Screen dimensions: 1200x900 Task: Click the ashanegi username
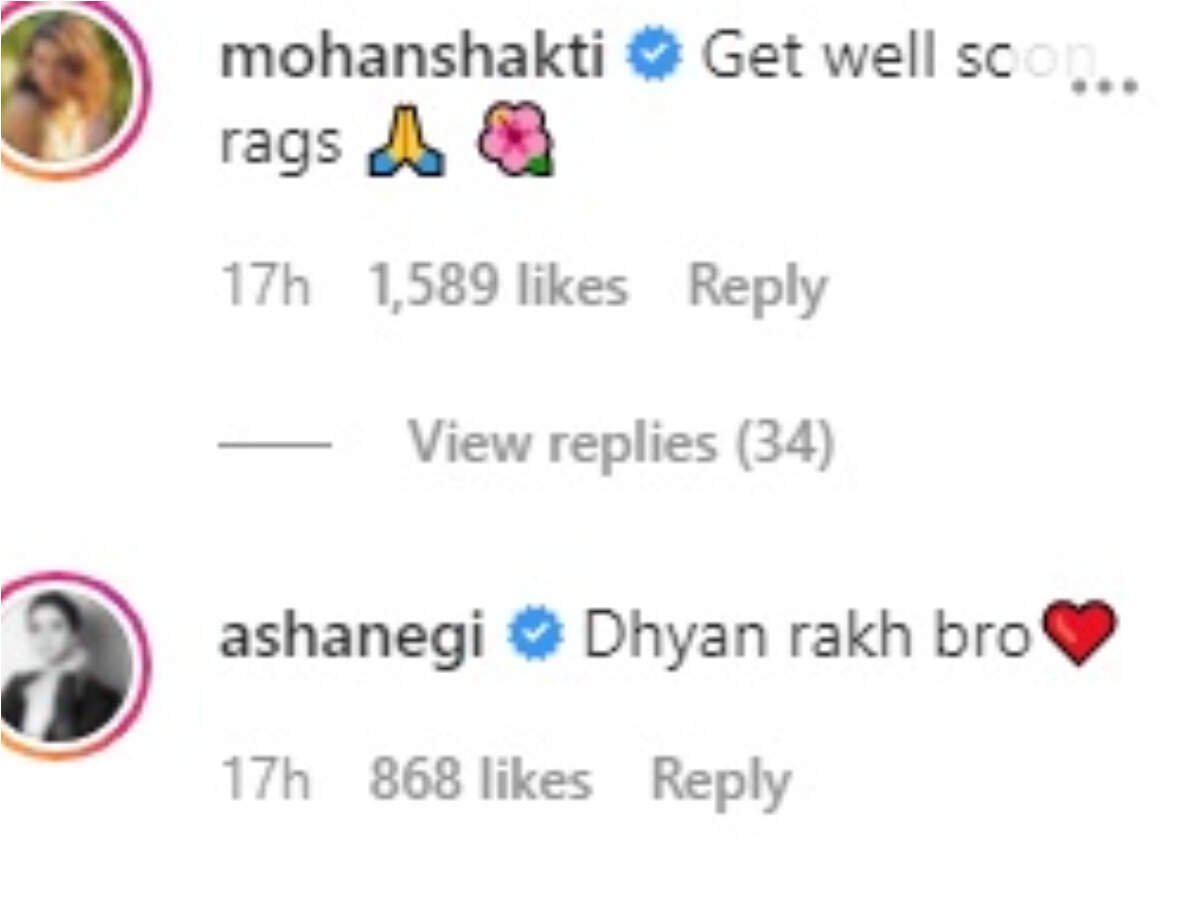coord(351,638)
